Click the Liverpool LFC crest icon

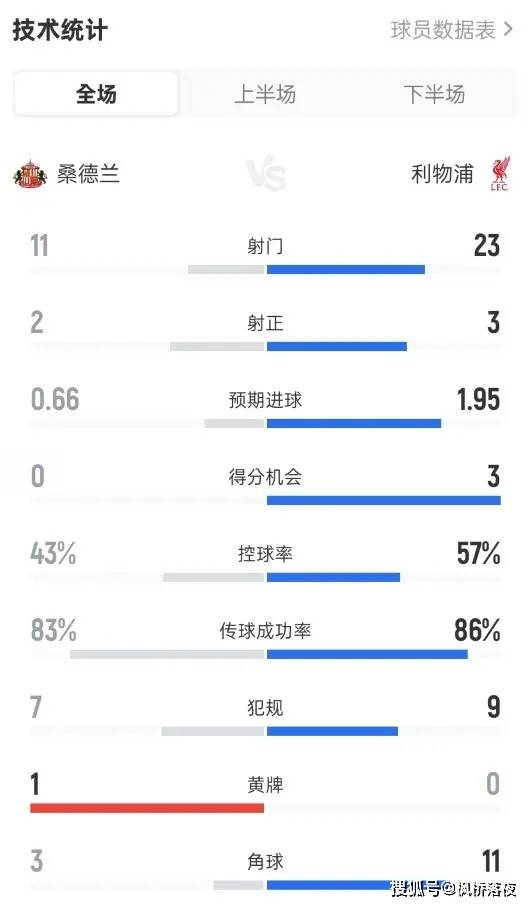coord(499,173)
